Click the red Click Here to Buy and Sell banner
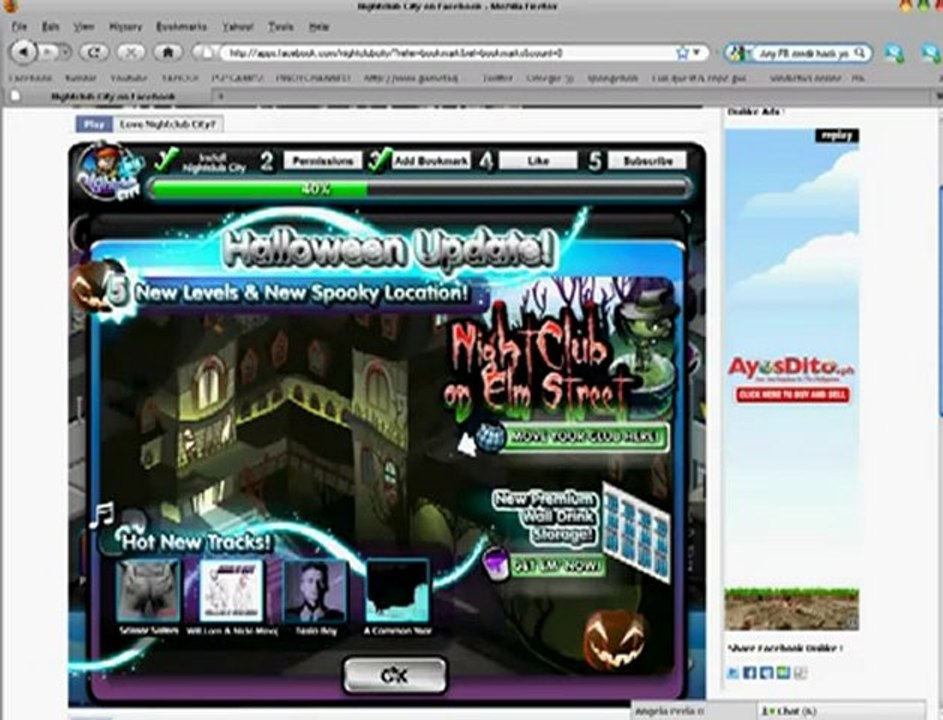Viewport: 943px width, 720px height. click(x=793, y=395)
